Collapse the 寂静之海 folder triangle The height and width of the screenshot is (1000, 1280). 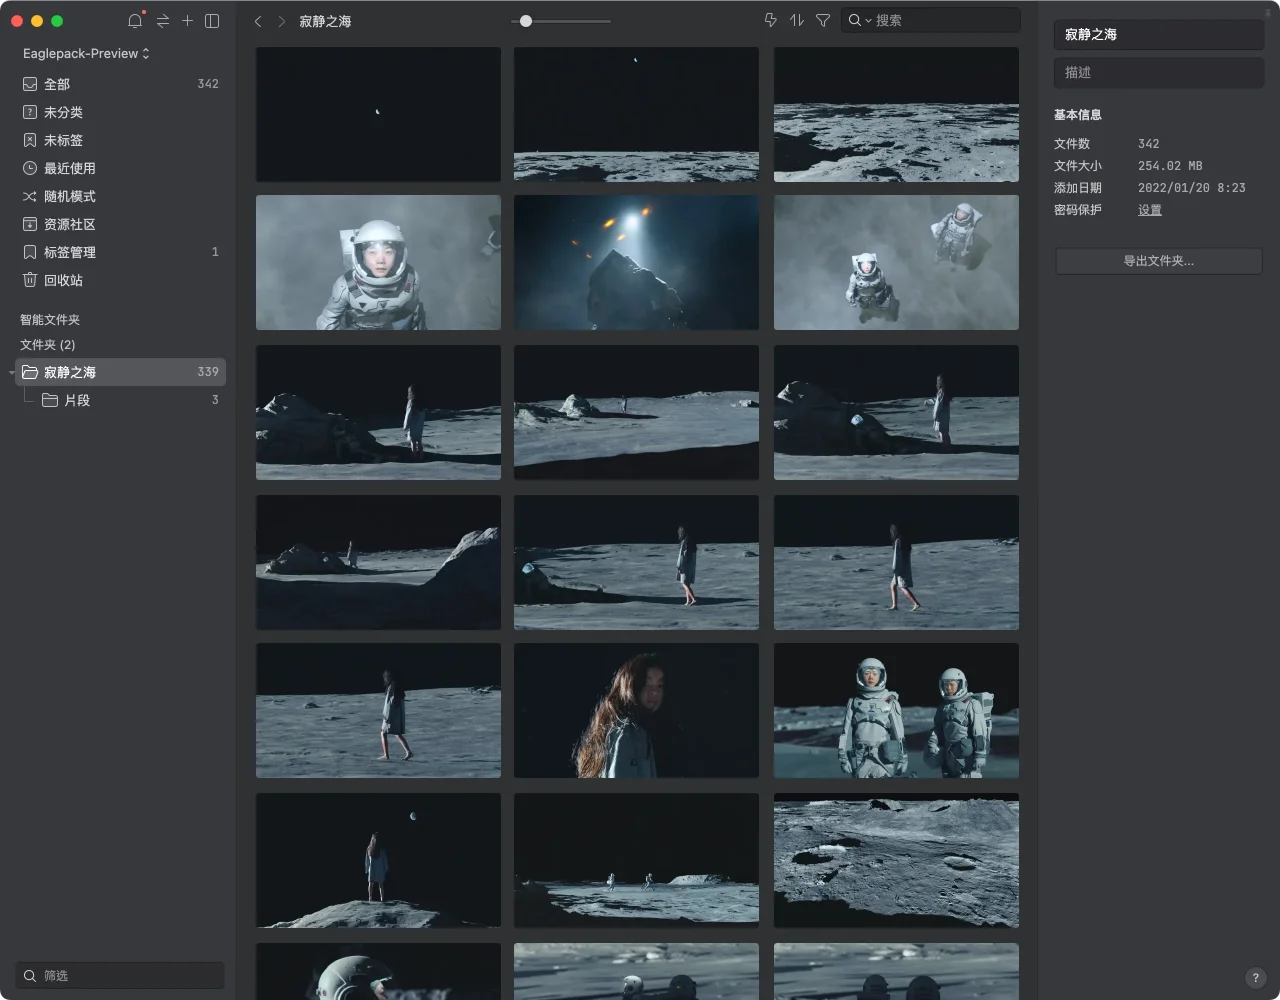(11, 373)
